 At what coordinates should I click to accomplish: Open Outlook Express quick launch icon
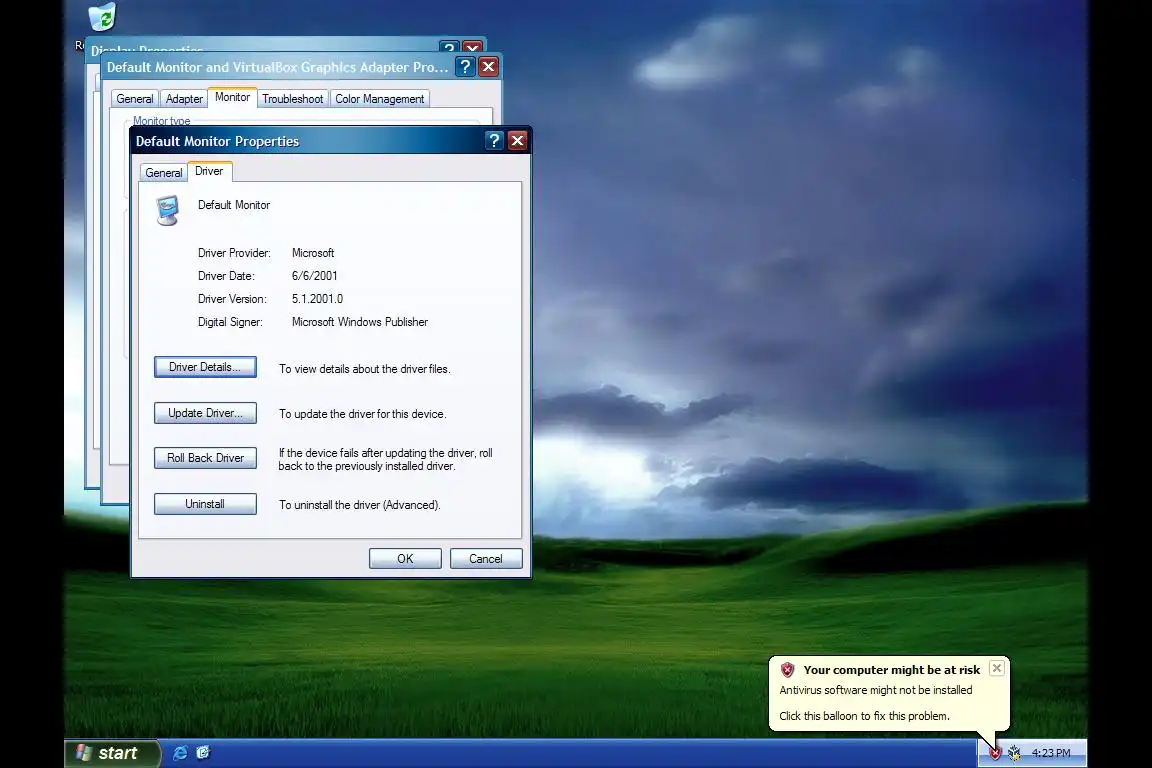(204, 753)
